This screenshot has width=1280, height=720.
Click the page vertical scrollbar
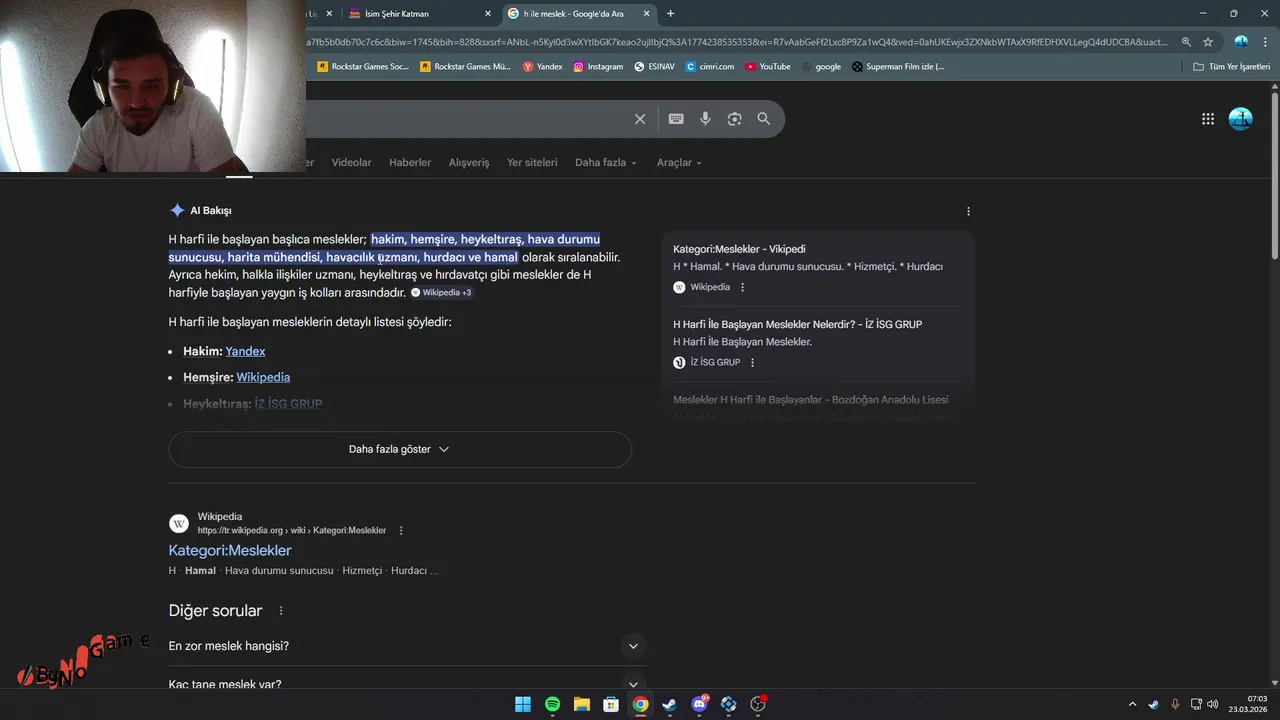coord(1274,175)
